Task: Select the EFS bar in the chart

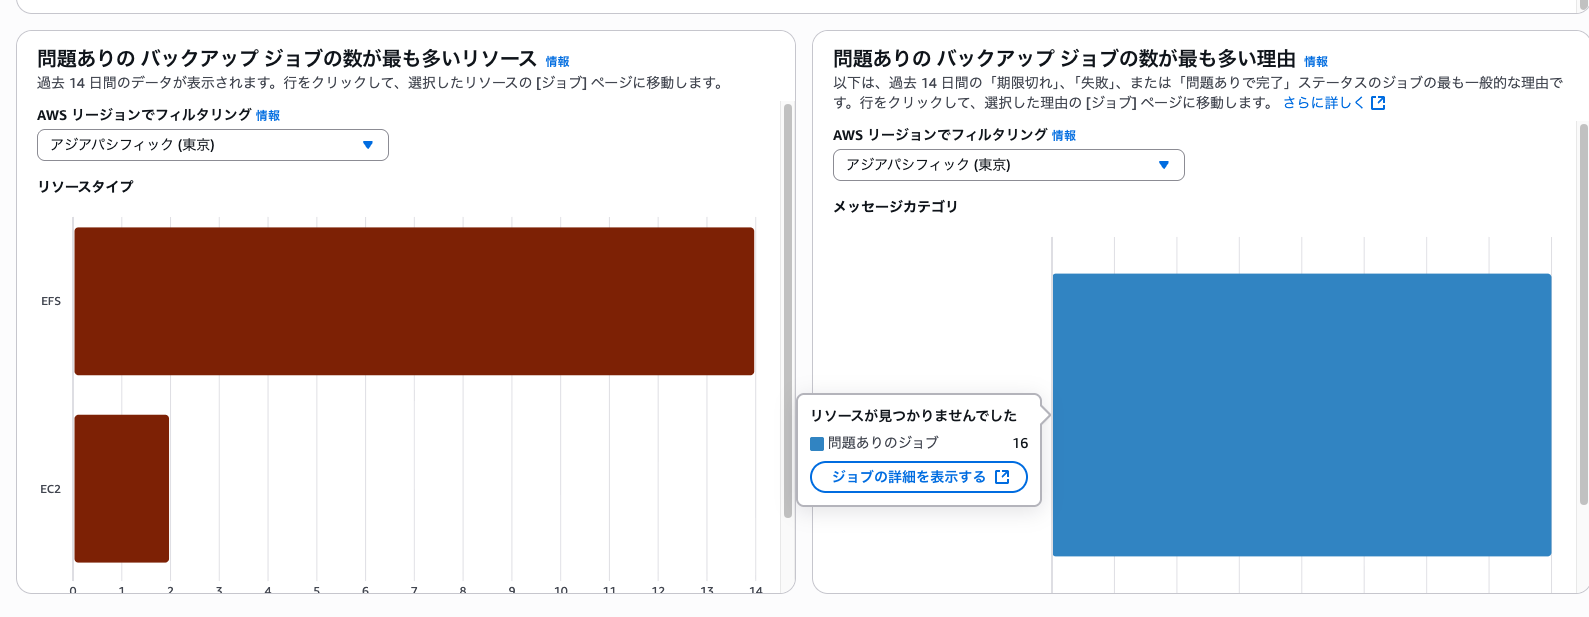Action: [x=414, y=301]
